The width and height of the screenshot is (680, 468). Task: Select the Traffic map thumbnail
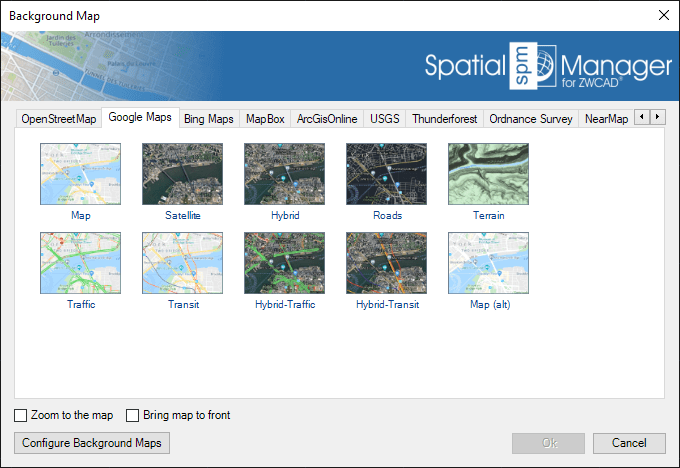coord(80,264)
